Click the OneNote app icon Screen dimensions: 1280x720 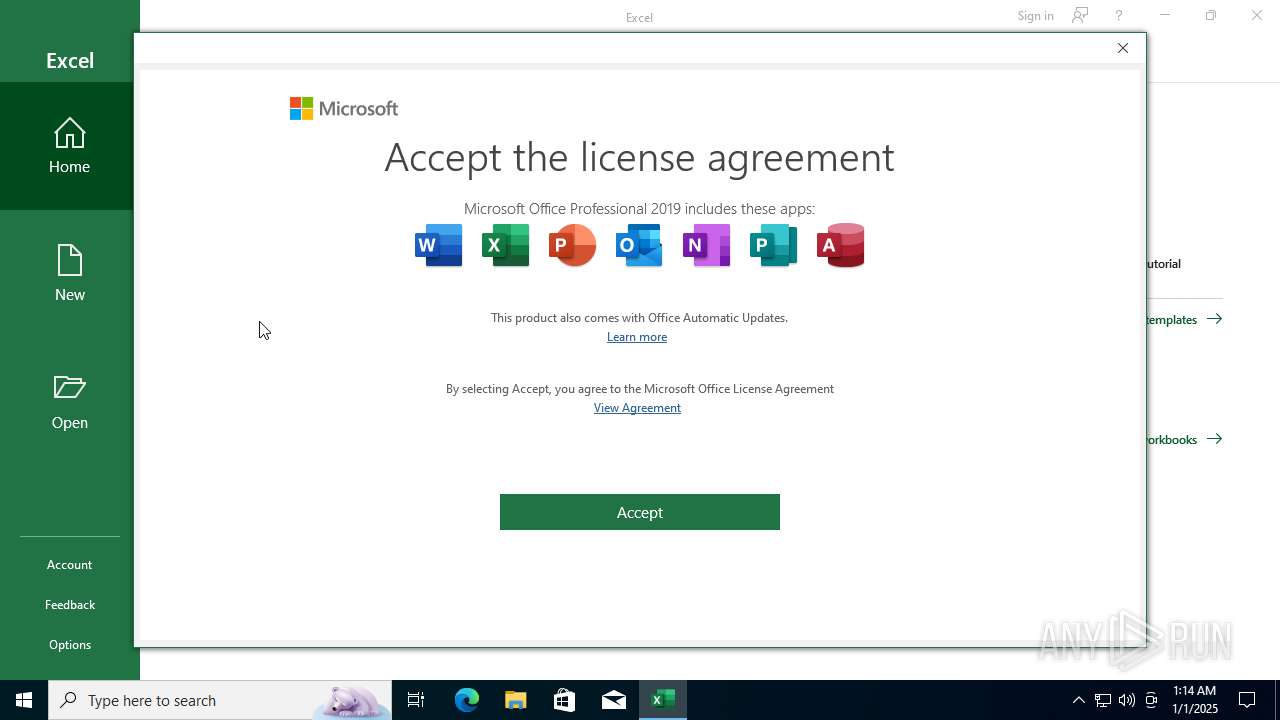707,245
